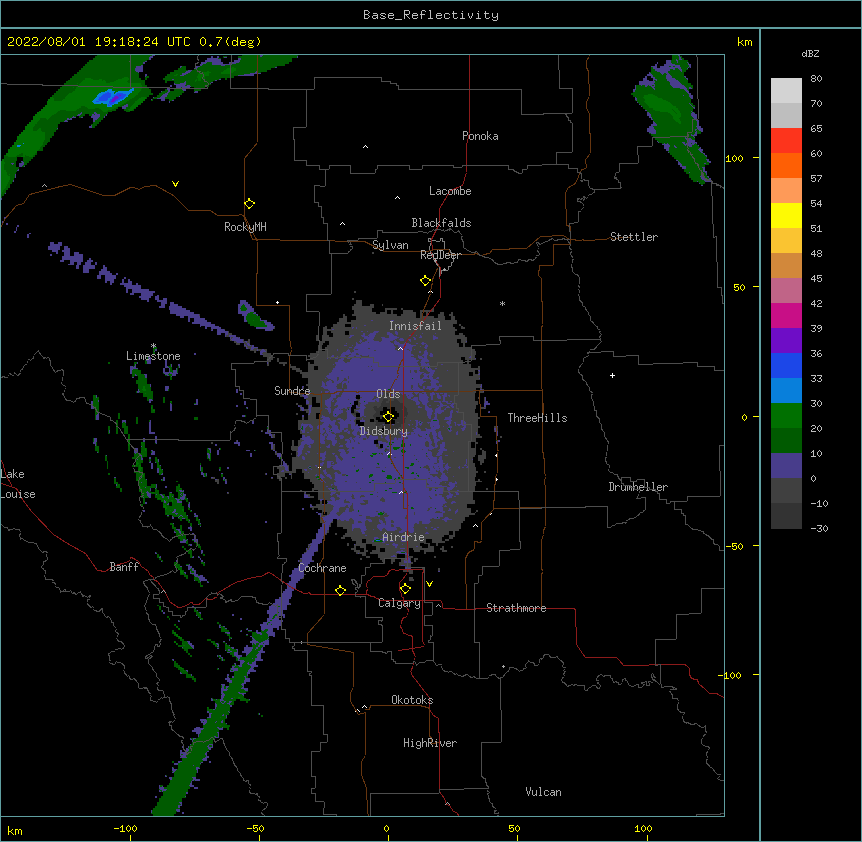
Task: Click the Sundre city label
Action: (x=292, y=391)
